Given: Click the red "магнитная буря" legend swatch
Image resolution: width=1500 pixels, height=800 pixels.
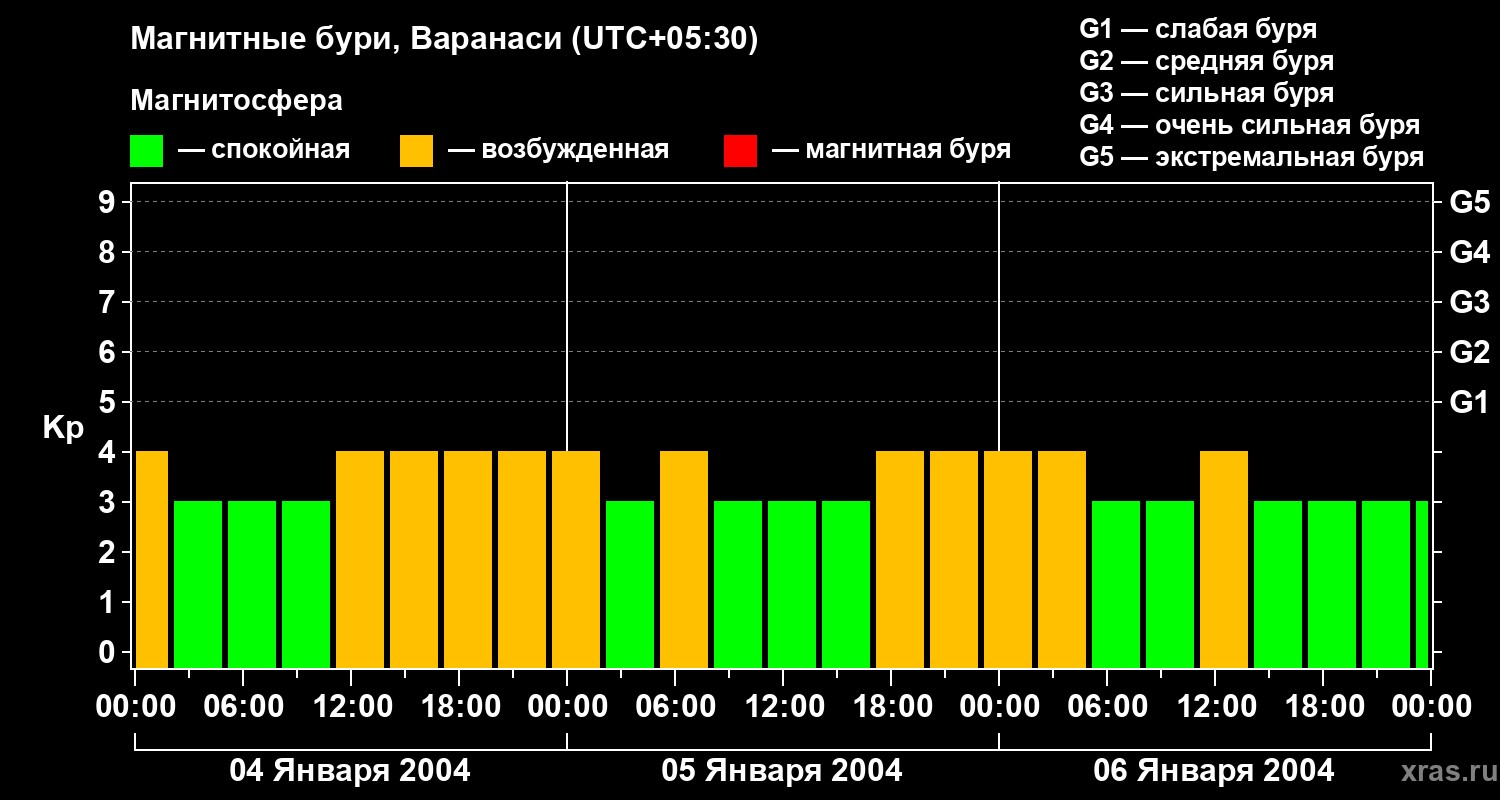Looking at the screenshot, I should pos(740,151).
